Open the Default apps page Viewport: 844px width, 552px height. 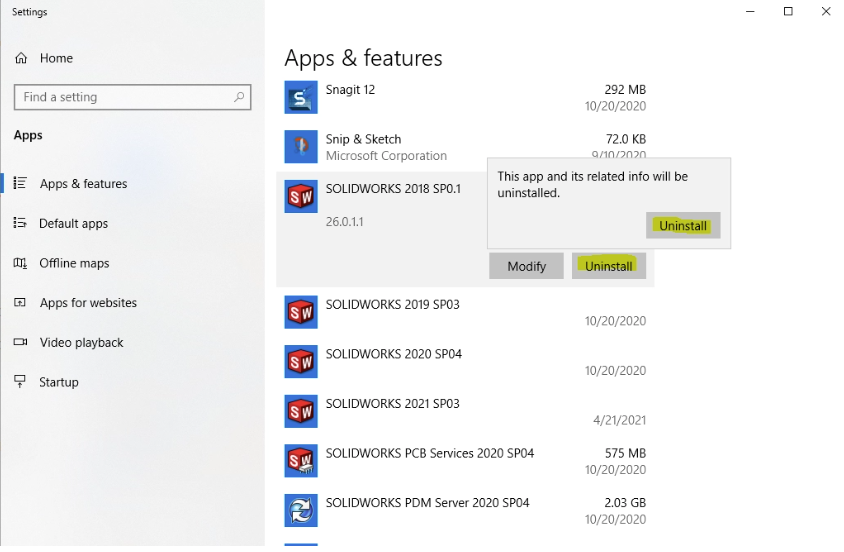pyautogui.click(x=72, y=223)
